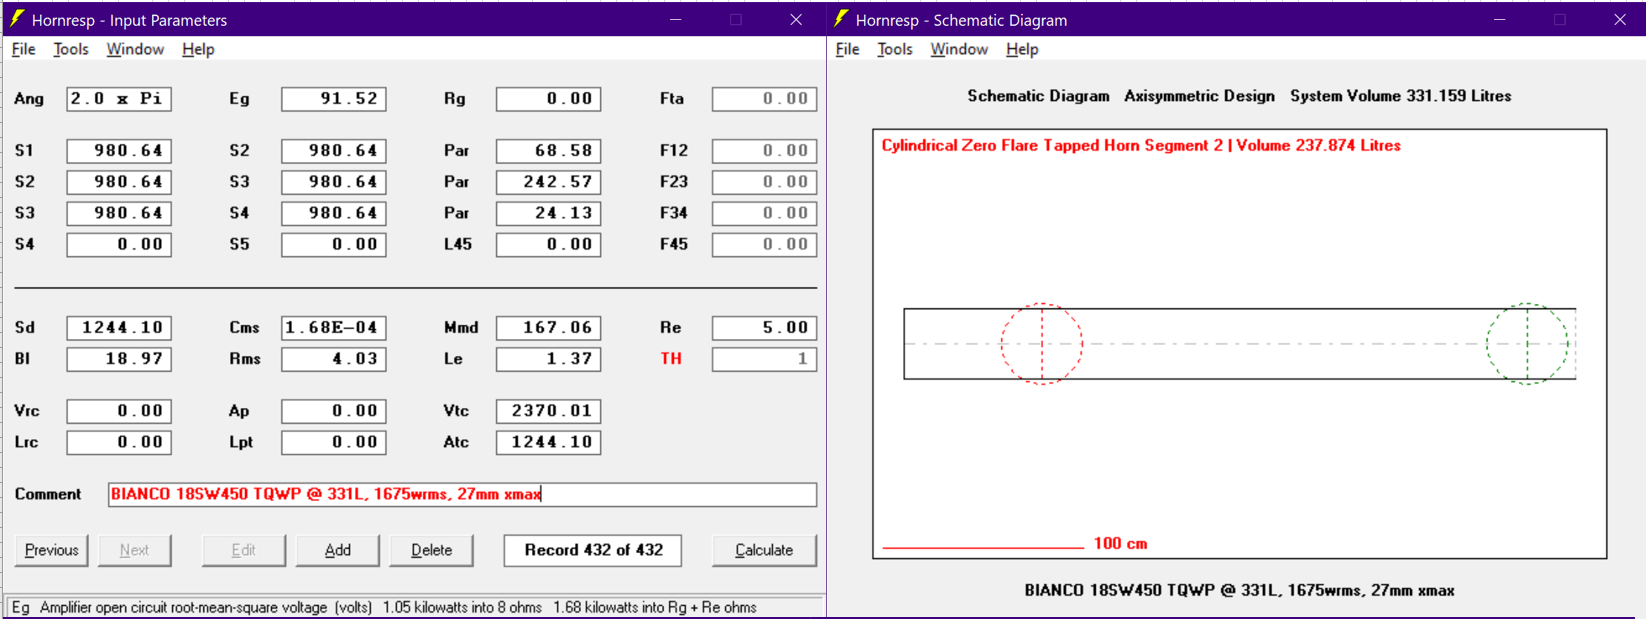Screen dimensions: 1646x619
Task: Select the Ang field showing 2.0 x Pi
Action: click(119, 99)
